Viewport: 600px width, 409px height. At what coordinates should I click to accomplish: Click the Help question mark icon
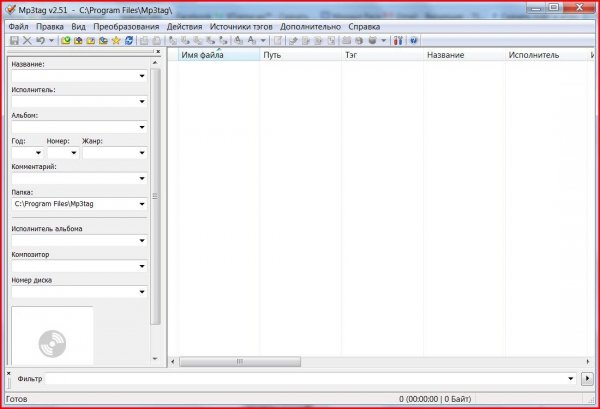click(413, 40)
